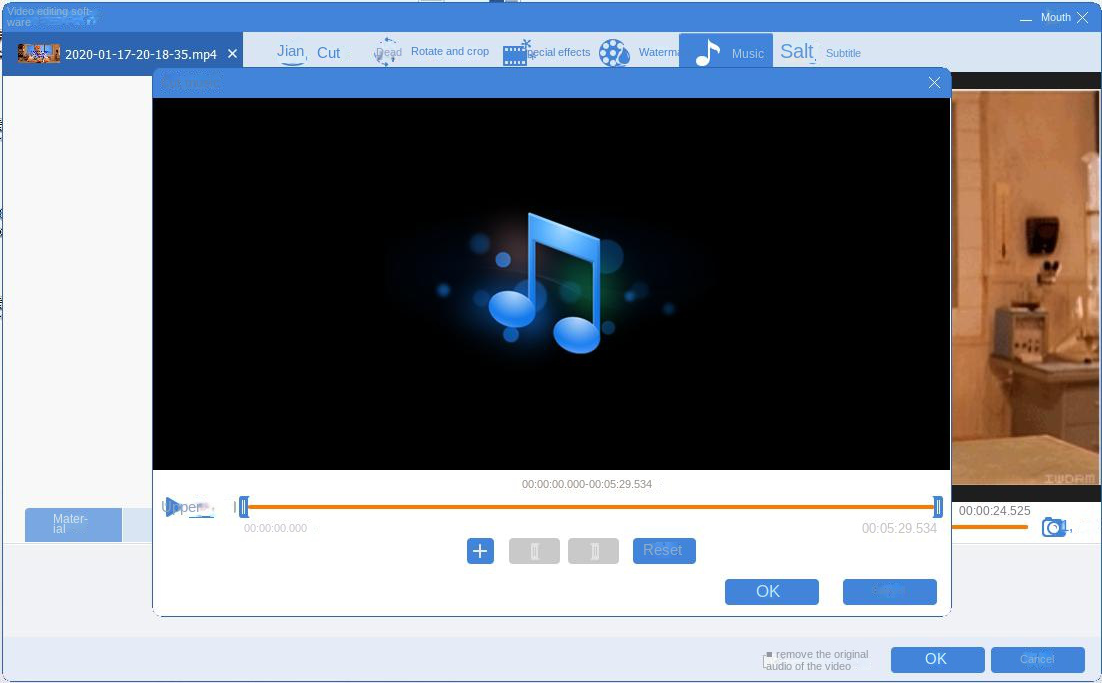This screenshot has width=1102, height=683.
Task: Select the 2020-01-17-20-18-35.mp4 video thumbnail
Action: (39, 53)
